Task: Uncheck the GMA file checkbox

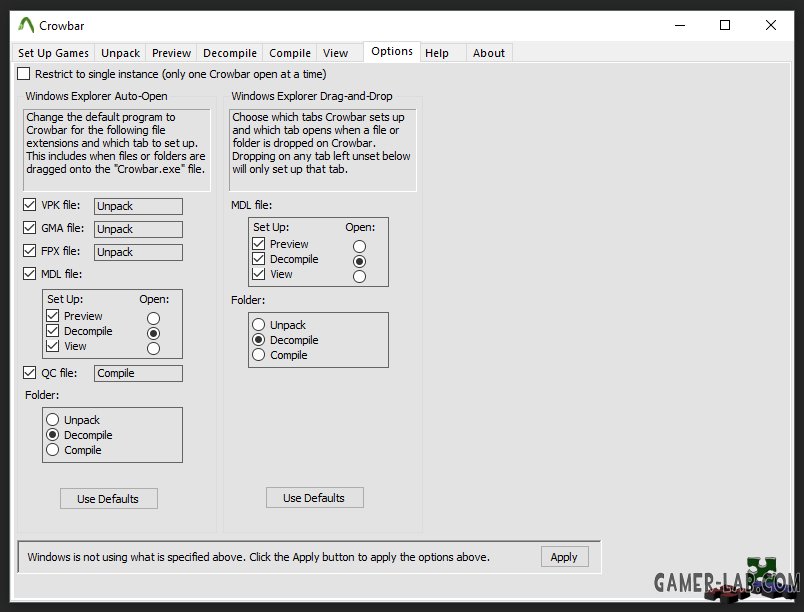Action: (x=29, y=228)
